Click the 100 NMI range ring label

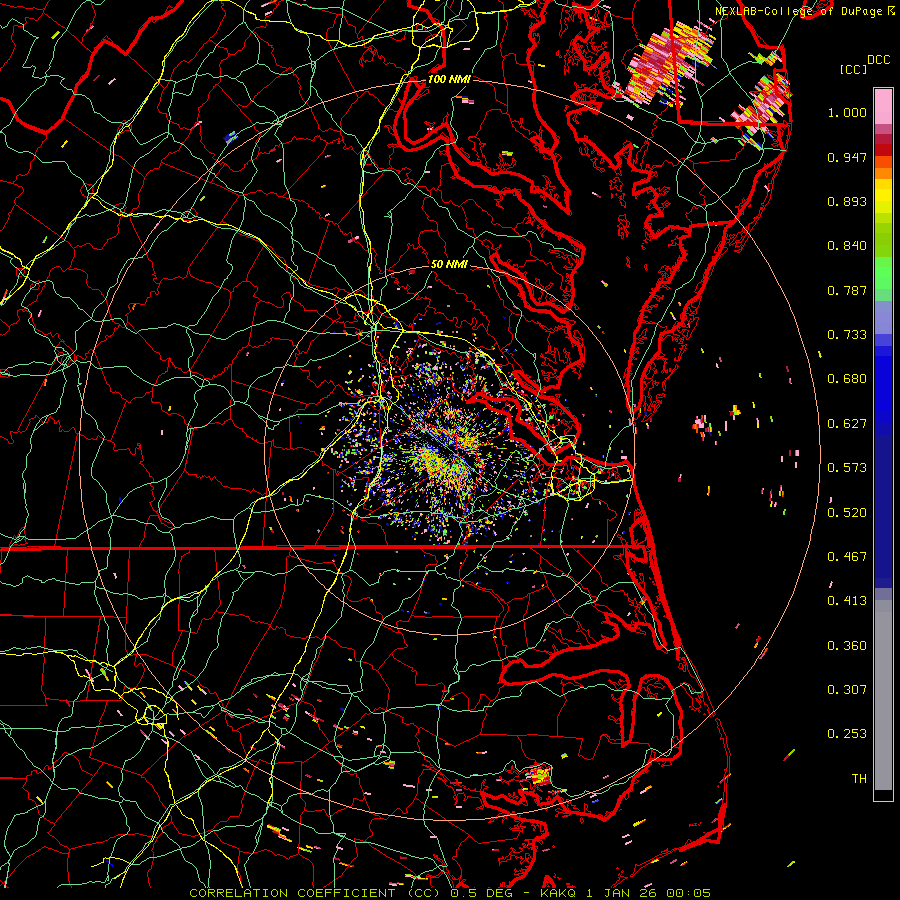tap(449, 79)
